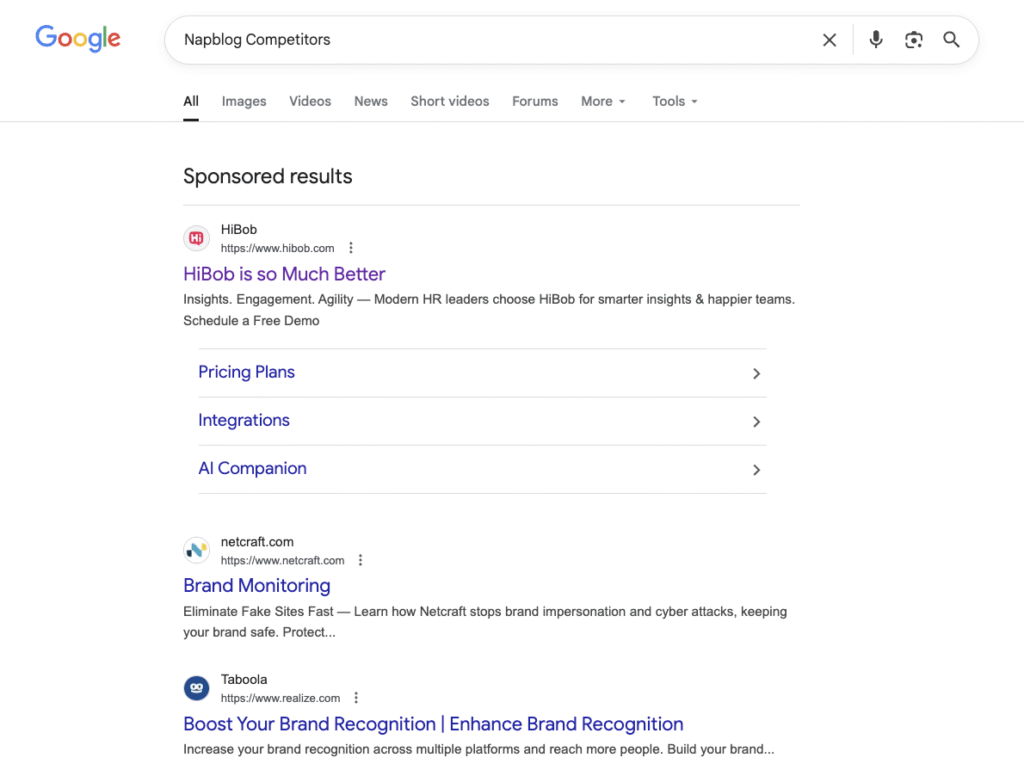Expand the AI Companion sitelink chevron
The image size is (1024, 776).
point(757,470)
